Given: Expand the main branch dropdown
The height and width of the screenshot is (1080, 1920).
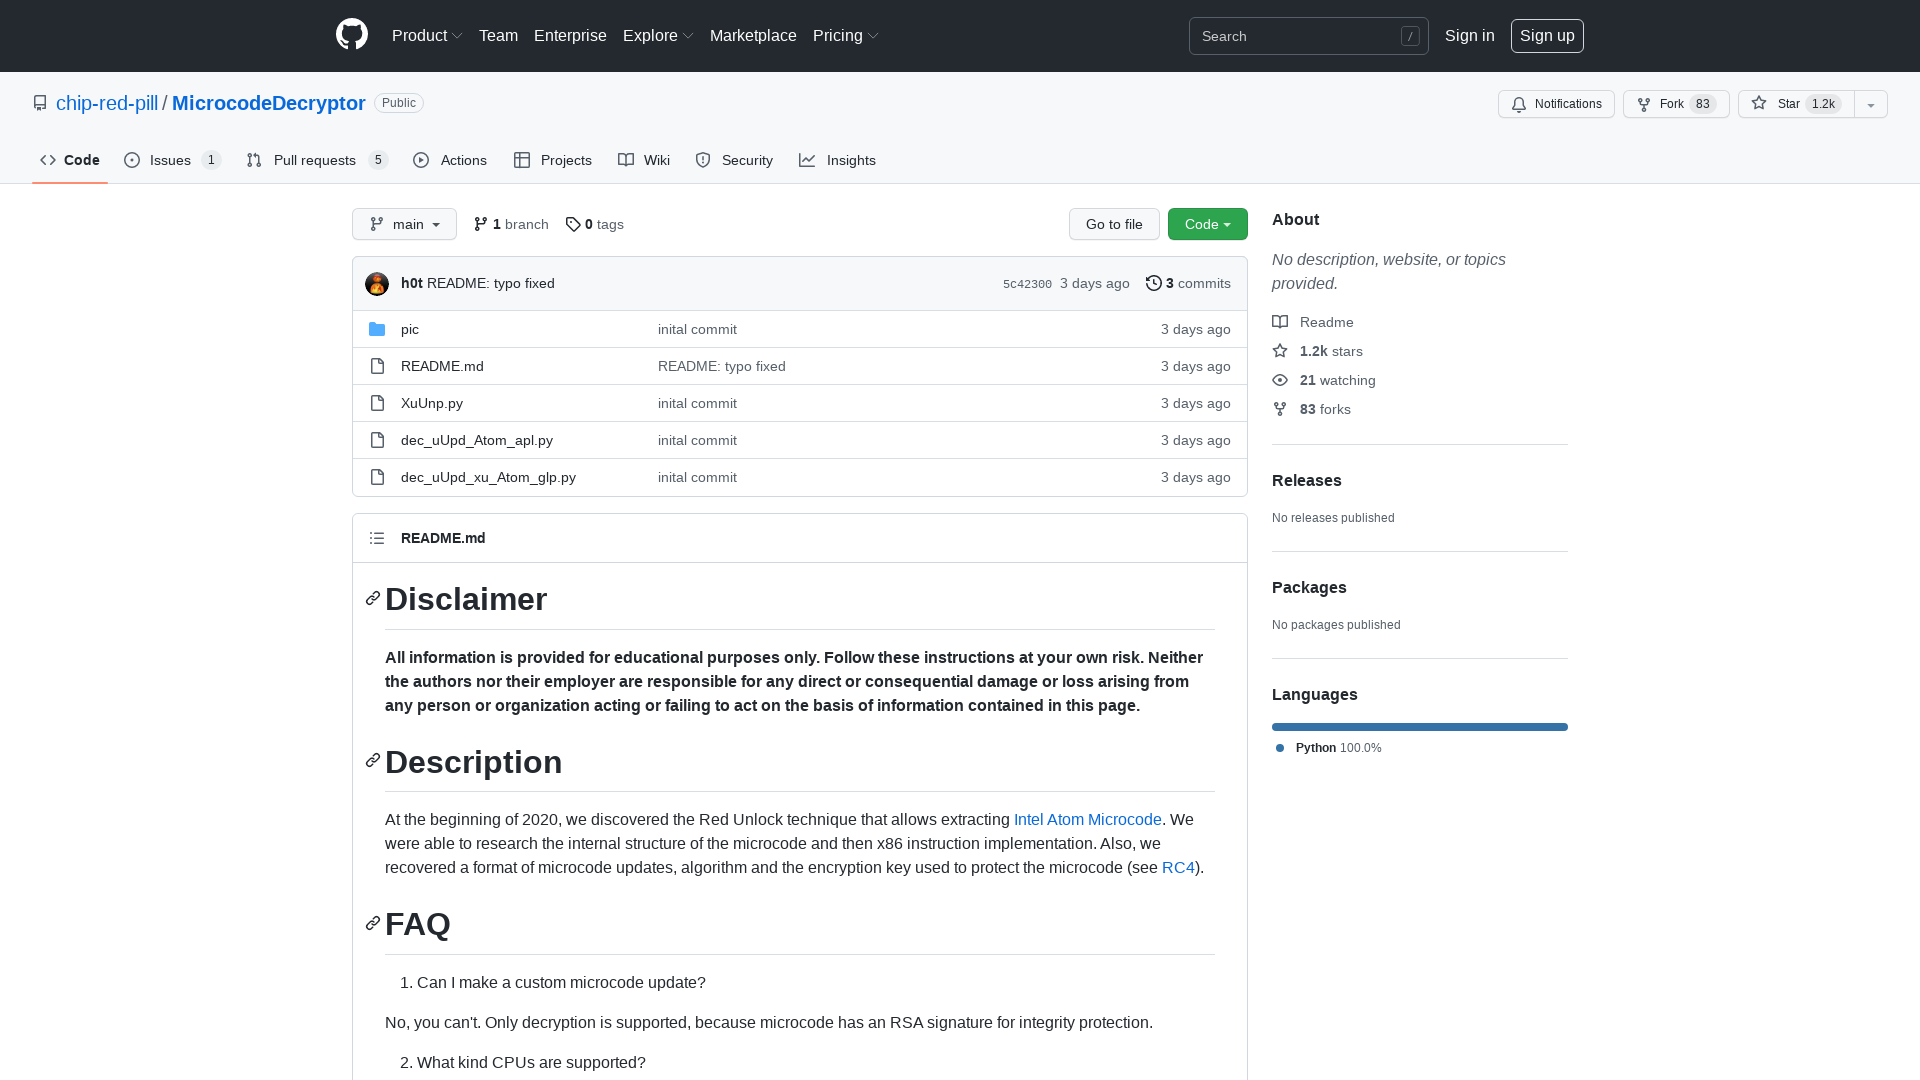Looking at the screenshot, I should [404, 224].
